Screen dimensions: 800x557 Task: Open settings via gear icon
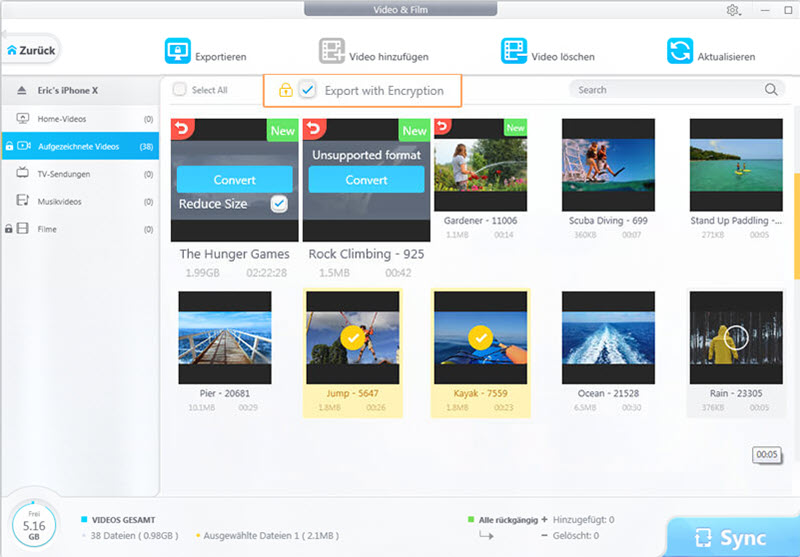pyautogui.click(x=732, y=10)
